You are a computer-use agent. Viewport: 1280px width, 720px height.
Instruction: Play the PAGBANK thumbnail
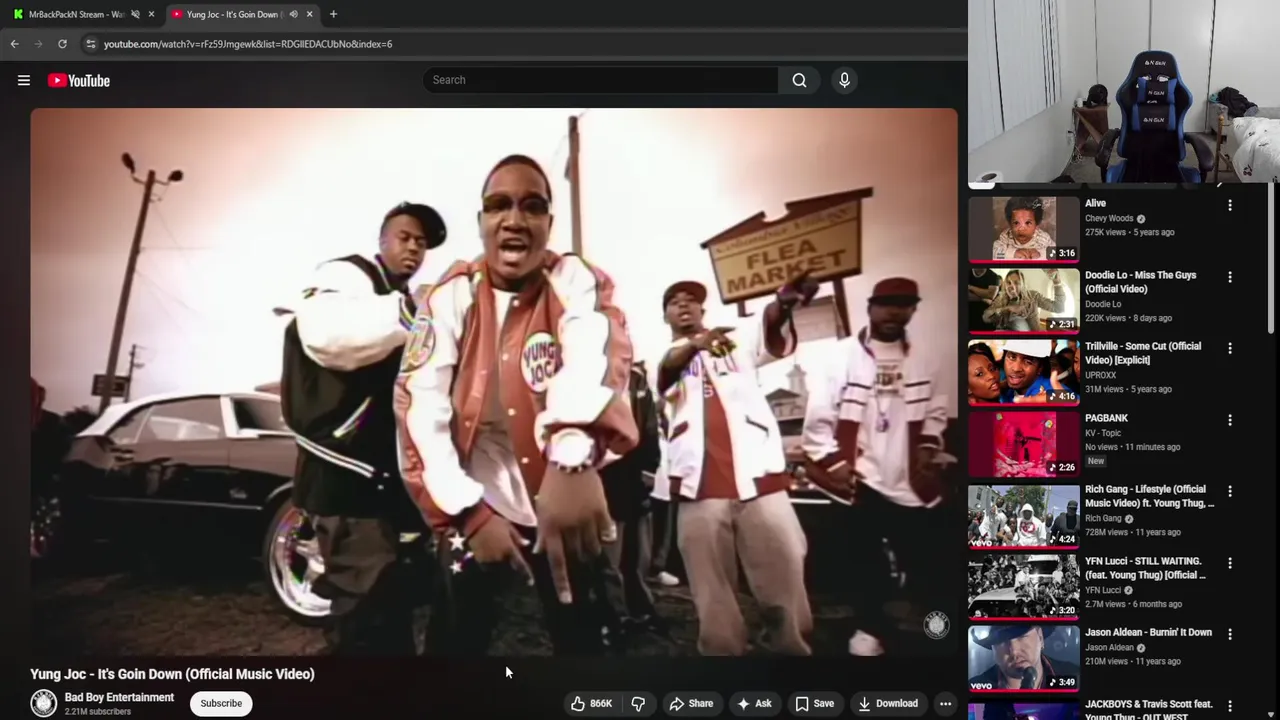tap(1023, 443)
